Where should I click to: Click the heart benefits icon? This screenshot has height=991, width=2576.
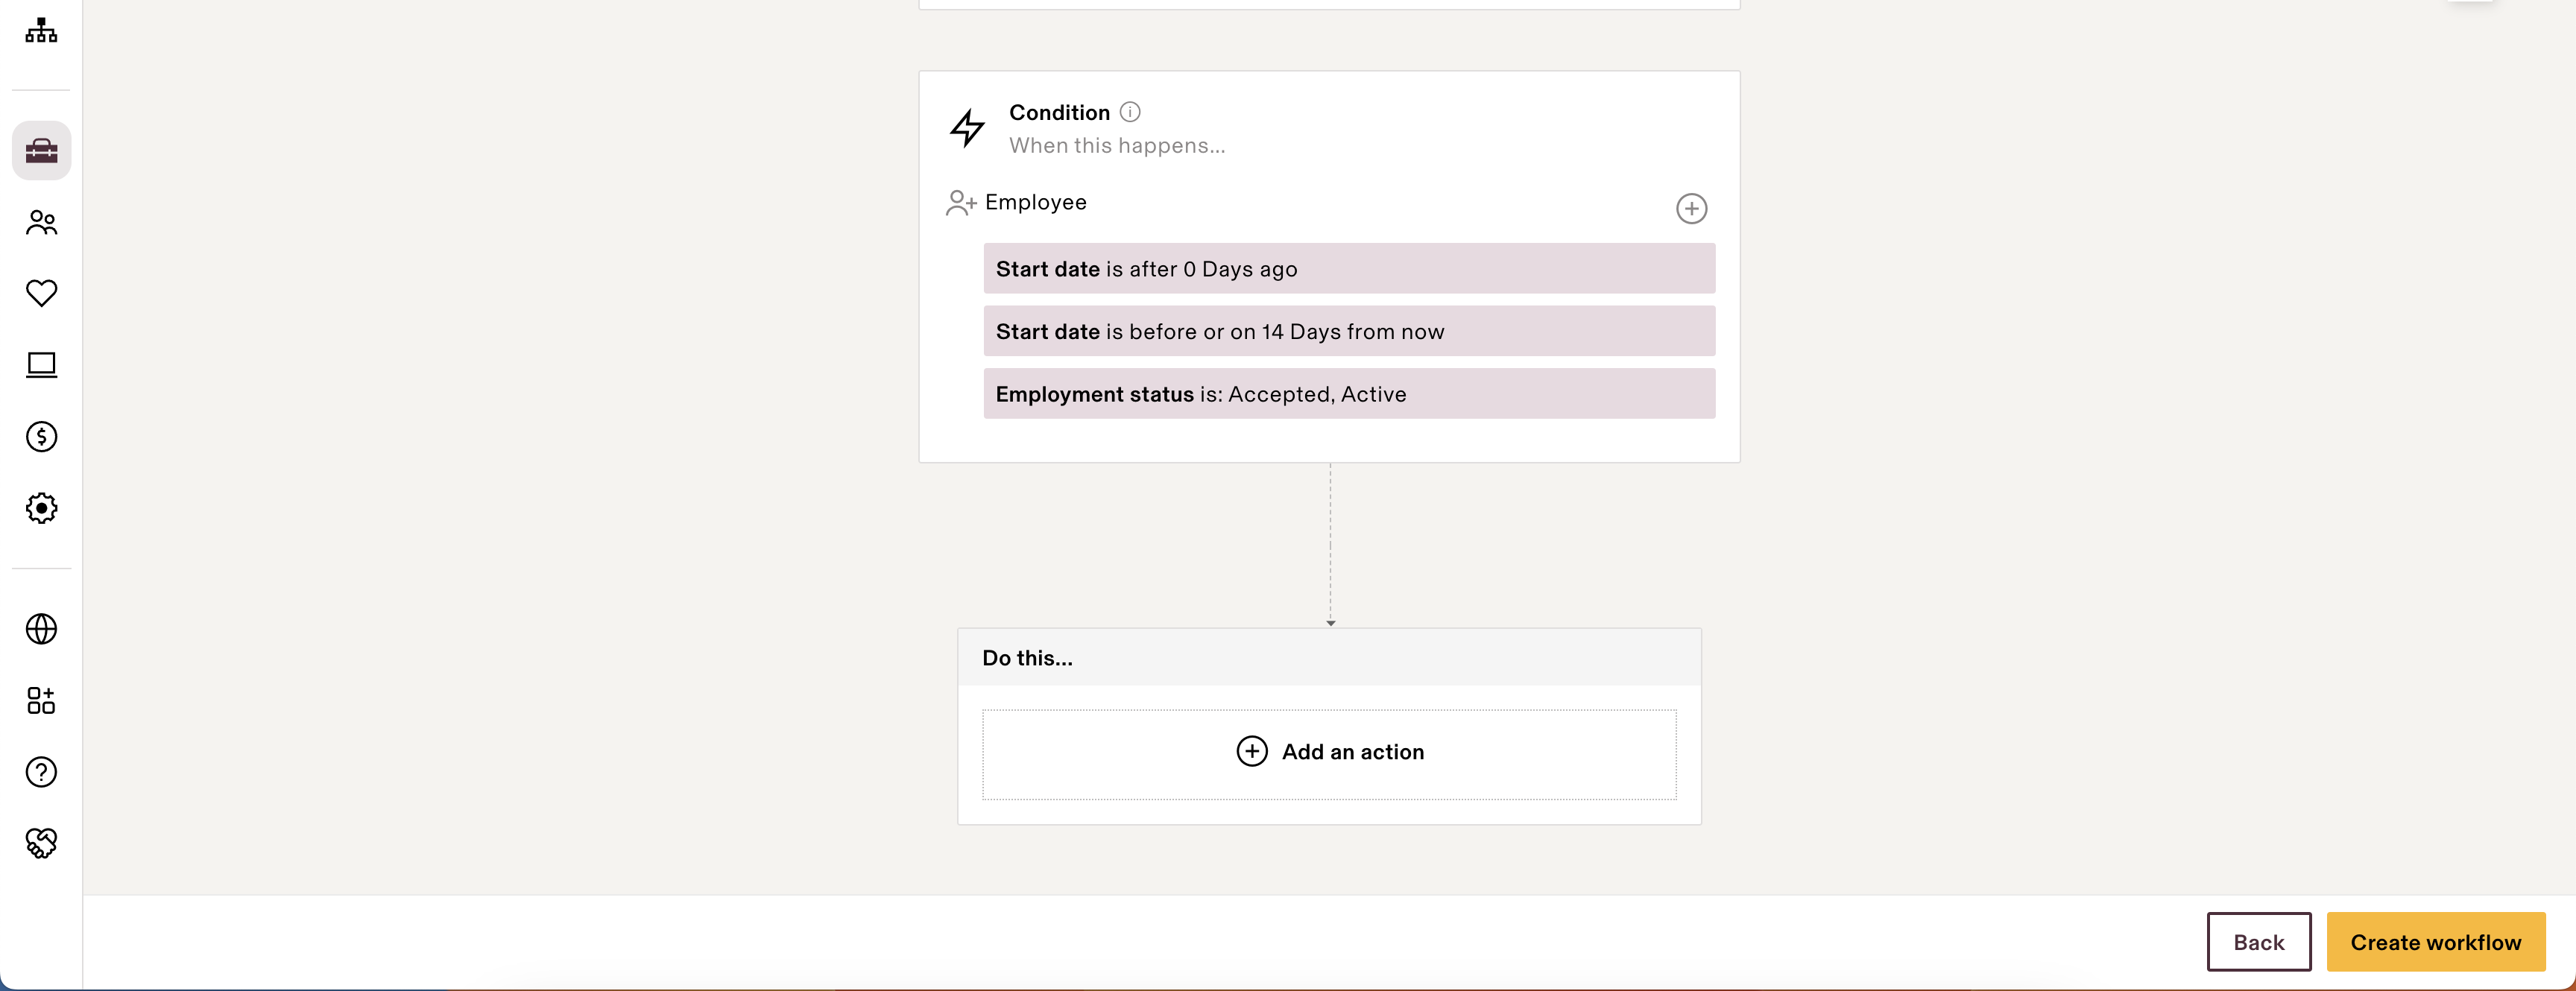(x=41, y=293)
